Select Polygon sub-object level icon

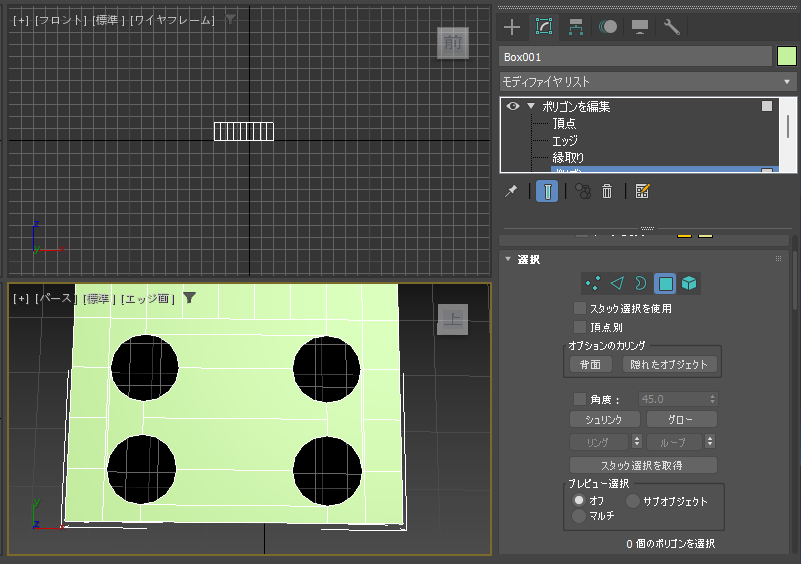[665, 284]
